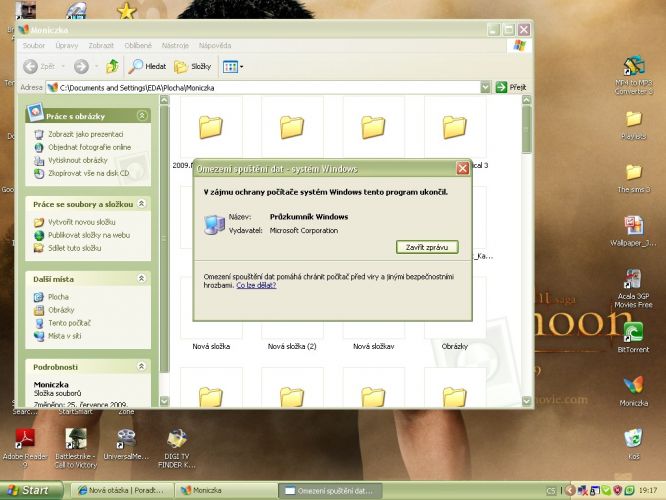Viewport: 666px width, 500px height.
Task: Click Zkopírovat vše na disk CD
Action: coord(88,173)
